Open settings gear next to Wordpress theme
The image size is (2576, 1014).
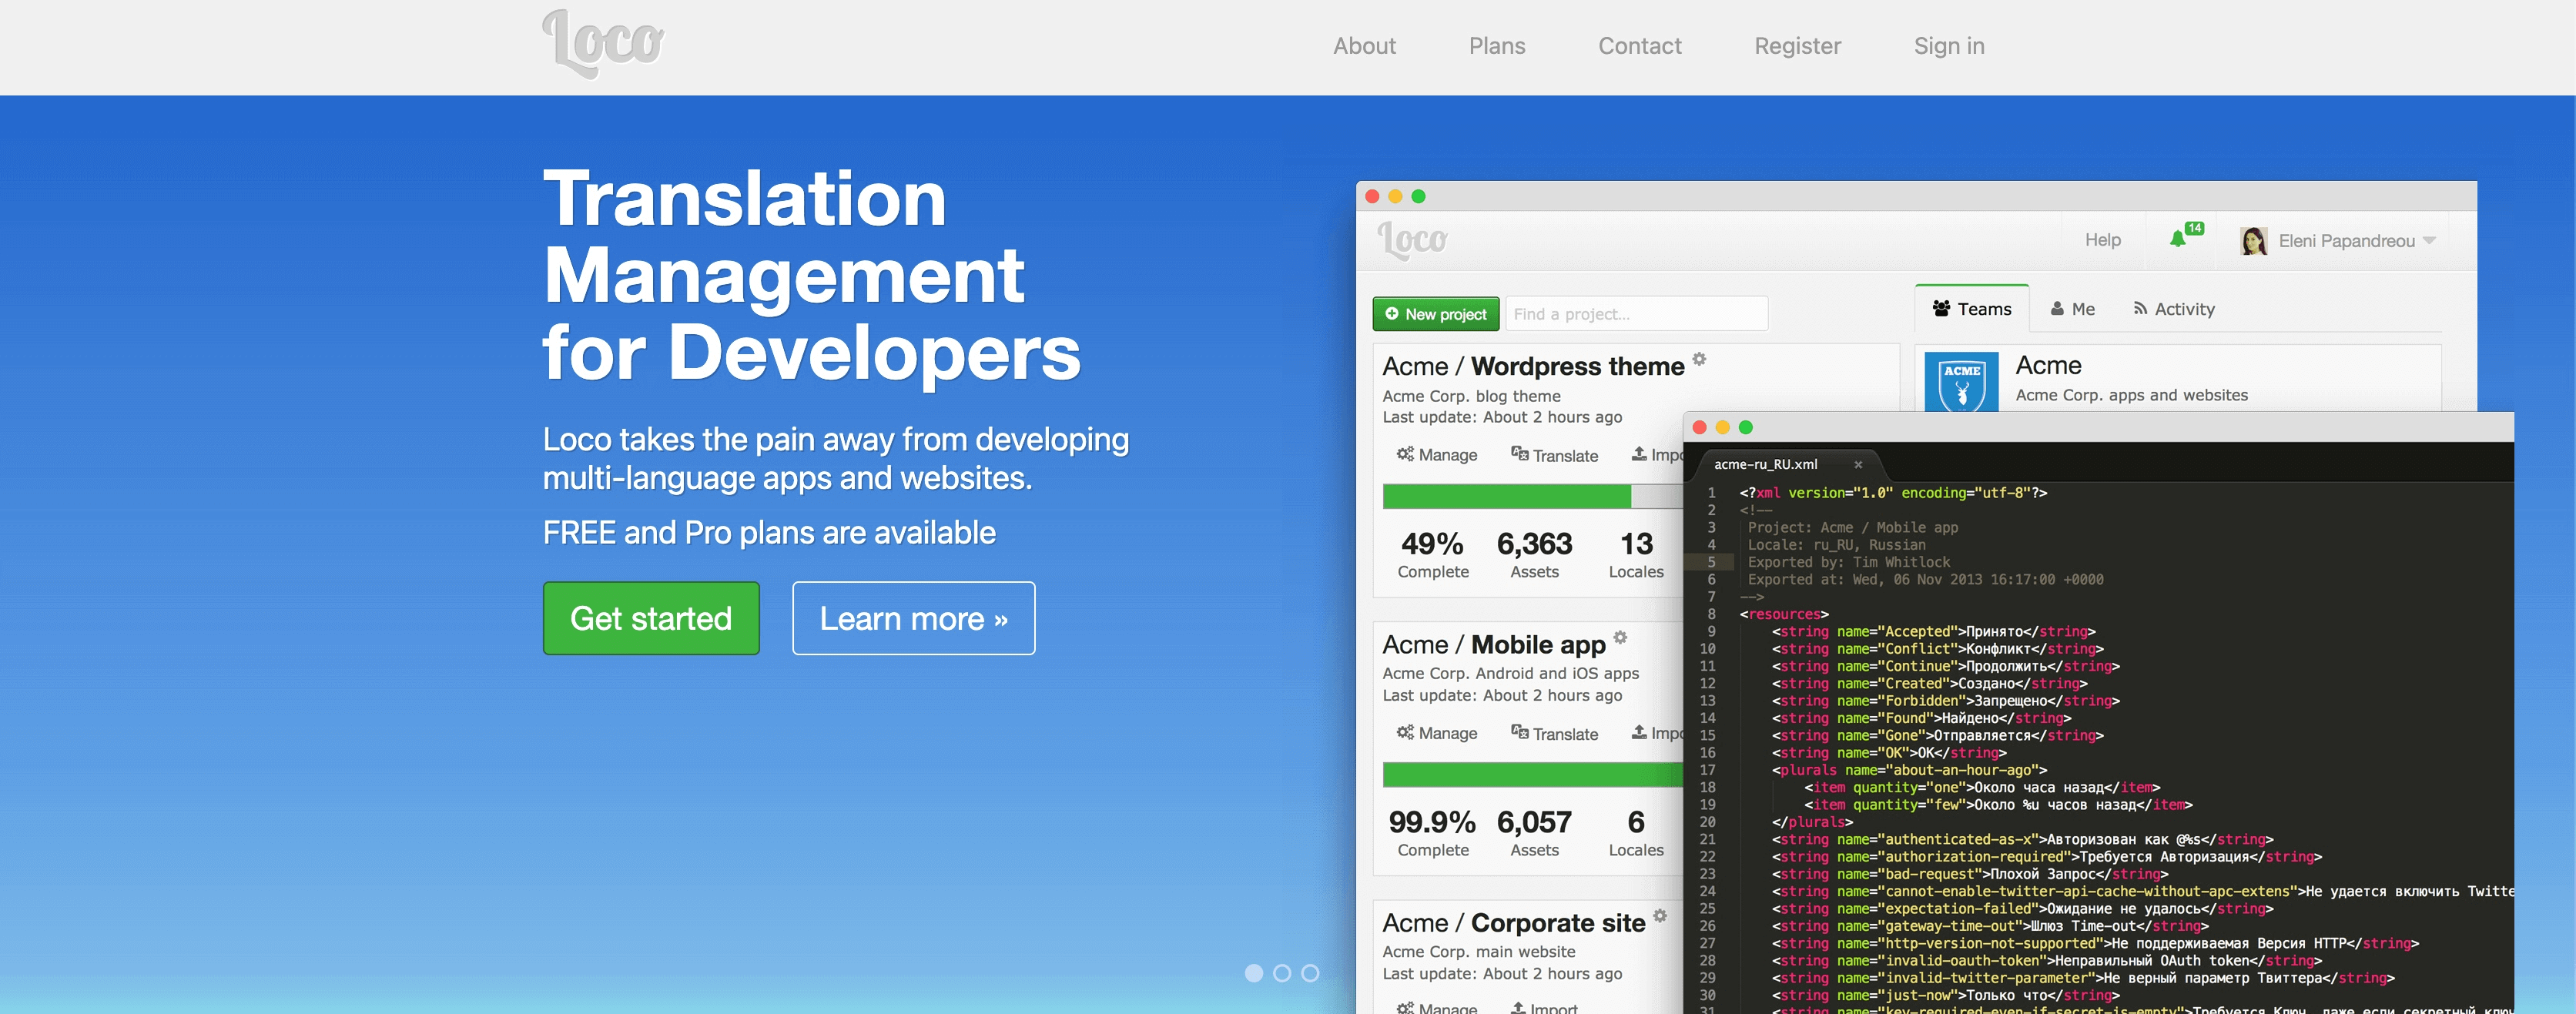(1699, 359)
